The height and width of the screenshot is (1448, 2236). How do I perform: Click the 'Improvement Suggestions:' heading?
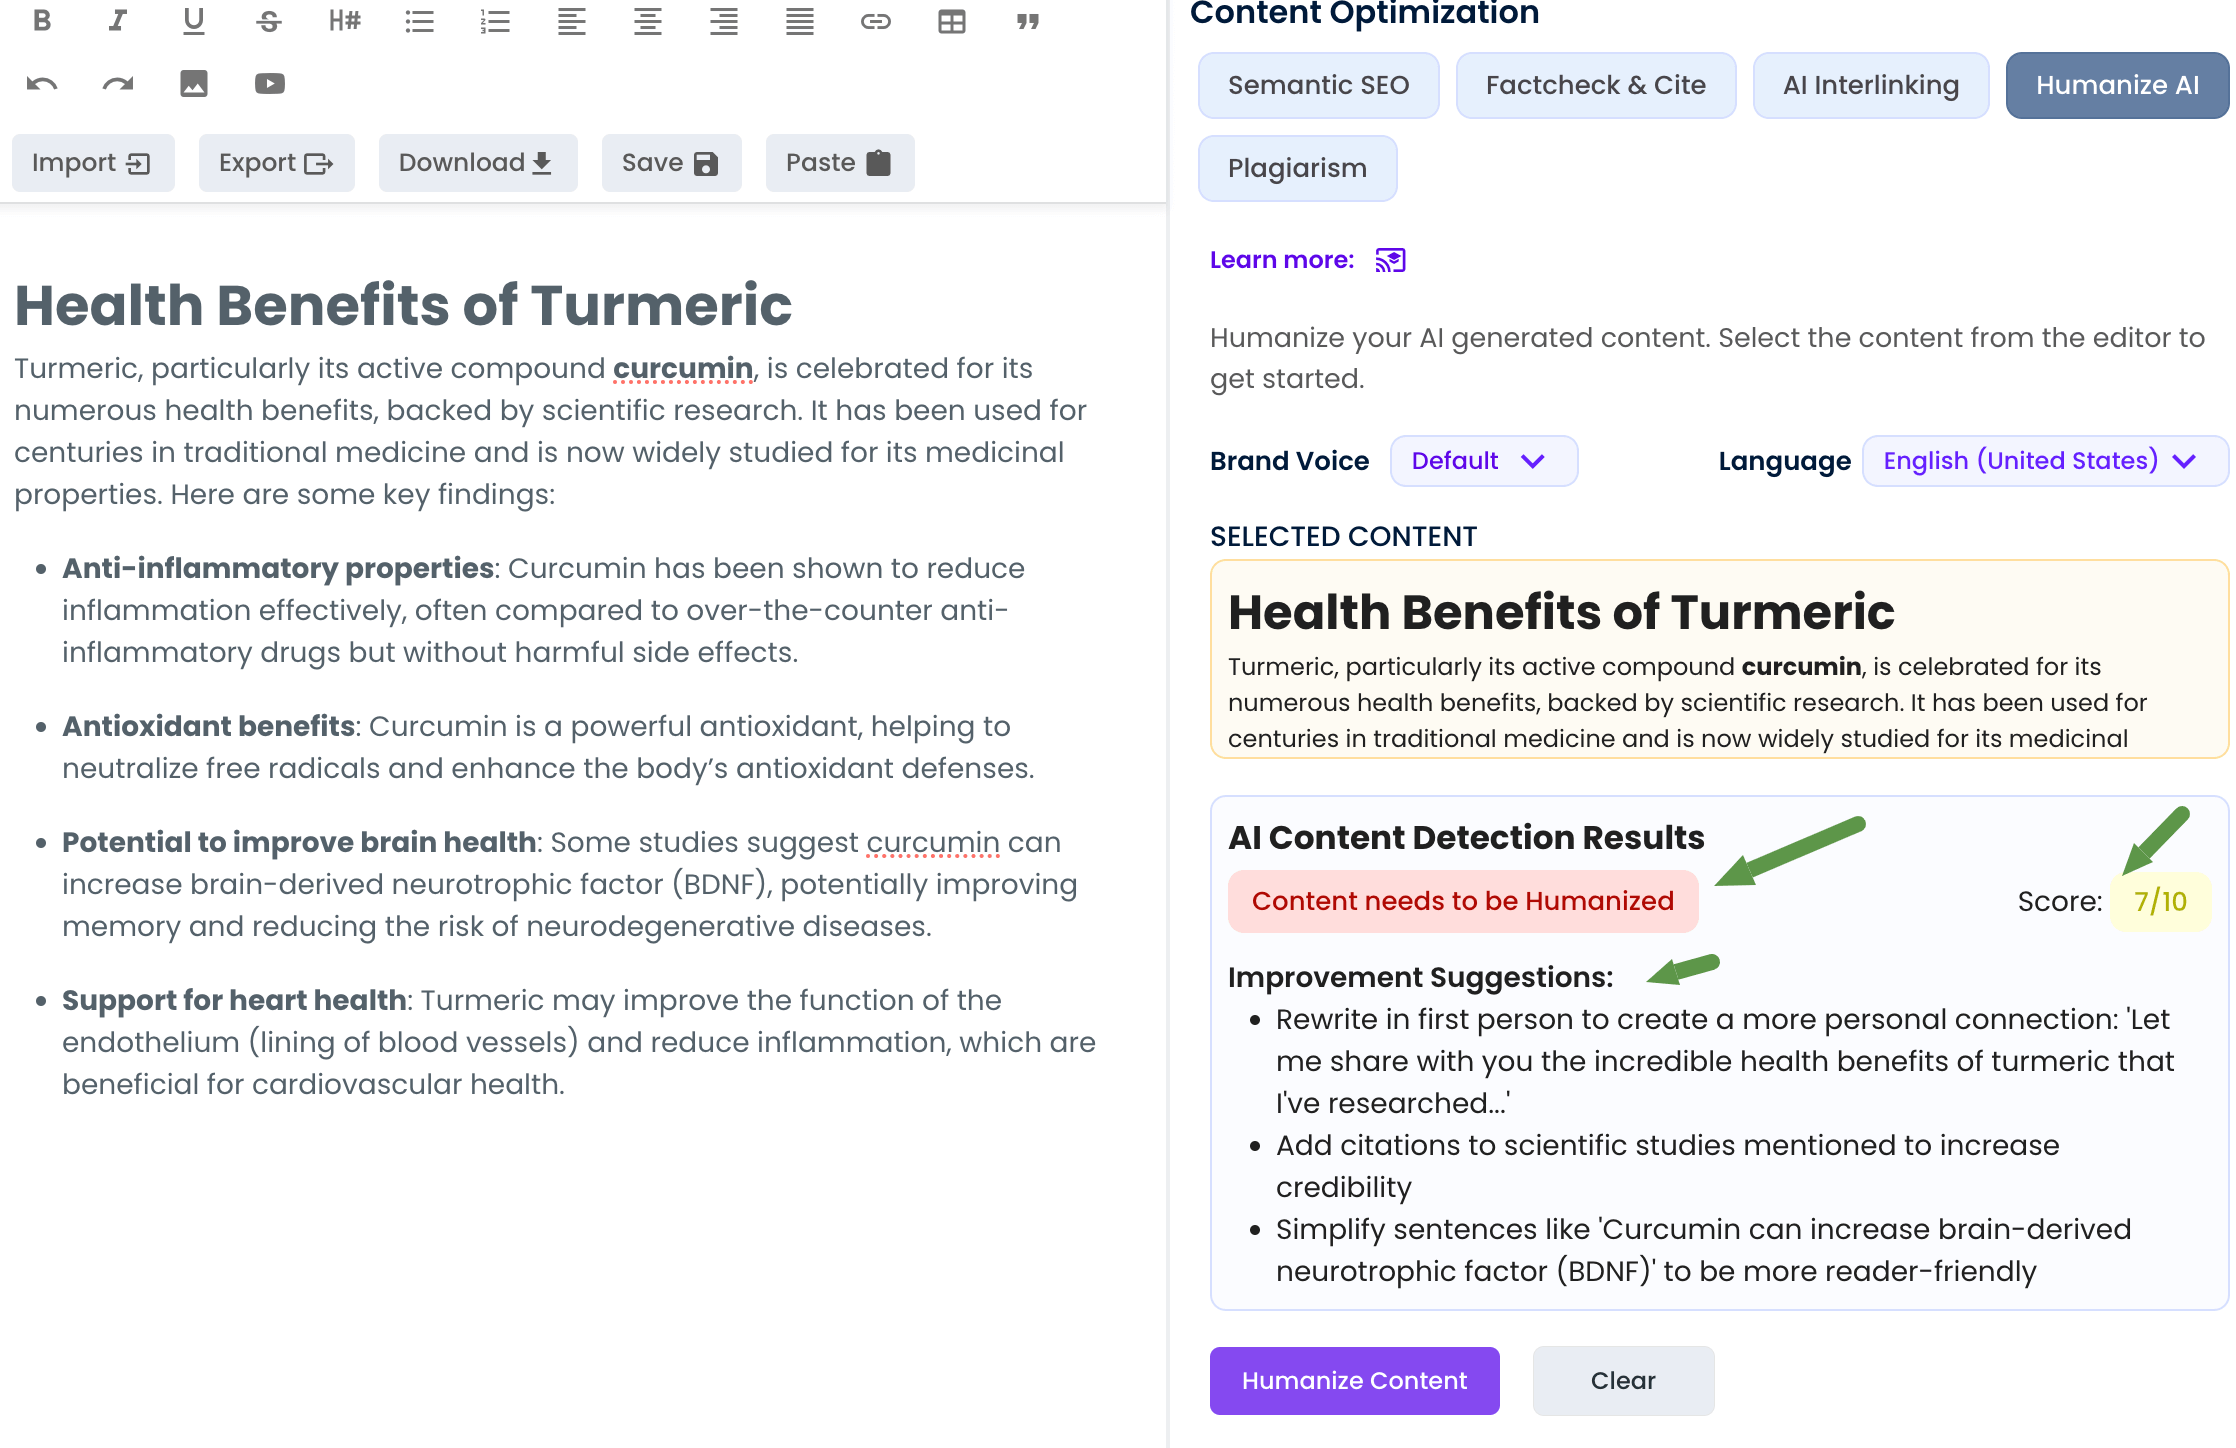(x=1421, y=977)
